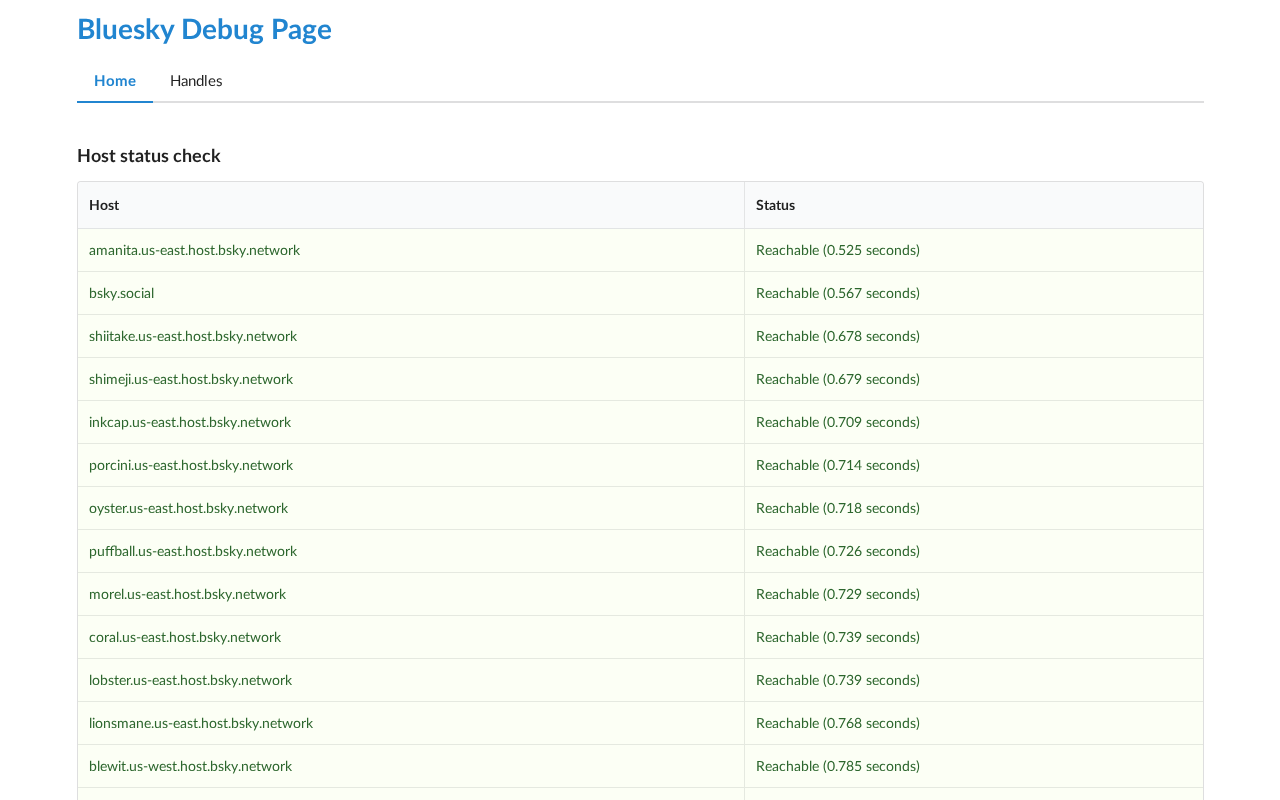Select blewit.us-west.host.bsky.network entry
1280x800 pixels.
click(x=190, y=766)
